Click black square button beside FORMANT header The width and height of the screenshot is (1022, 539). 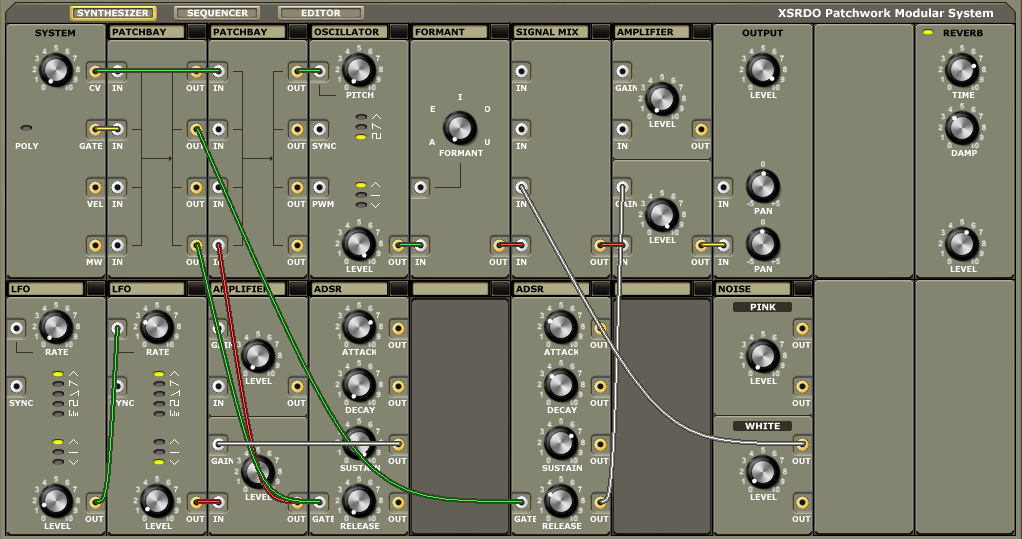pyautogui.click(x=500, y=32)
